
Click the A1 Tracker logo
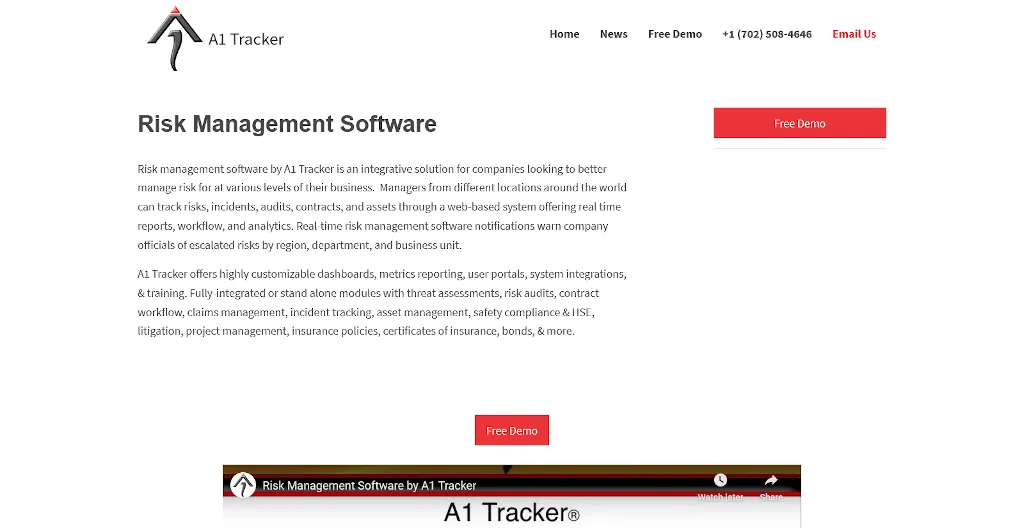tap(216, 38)
